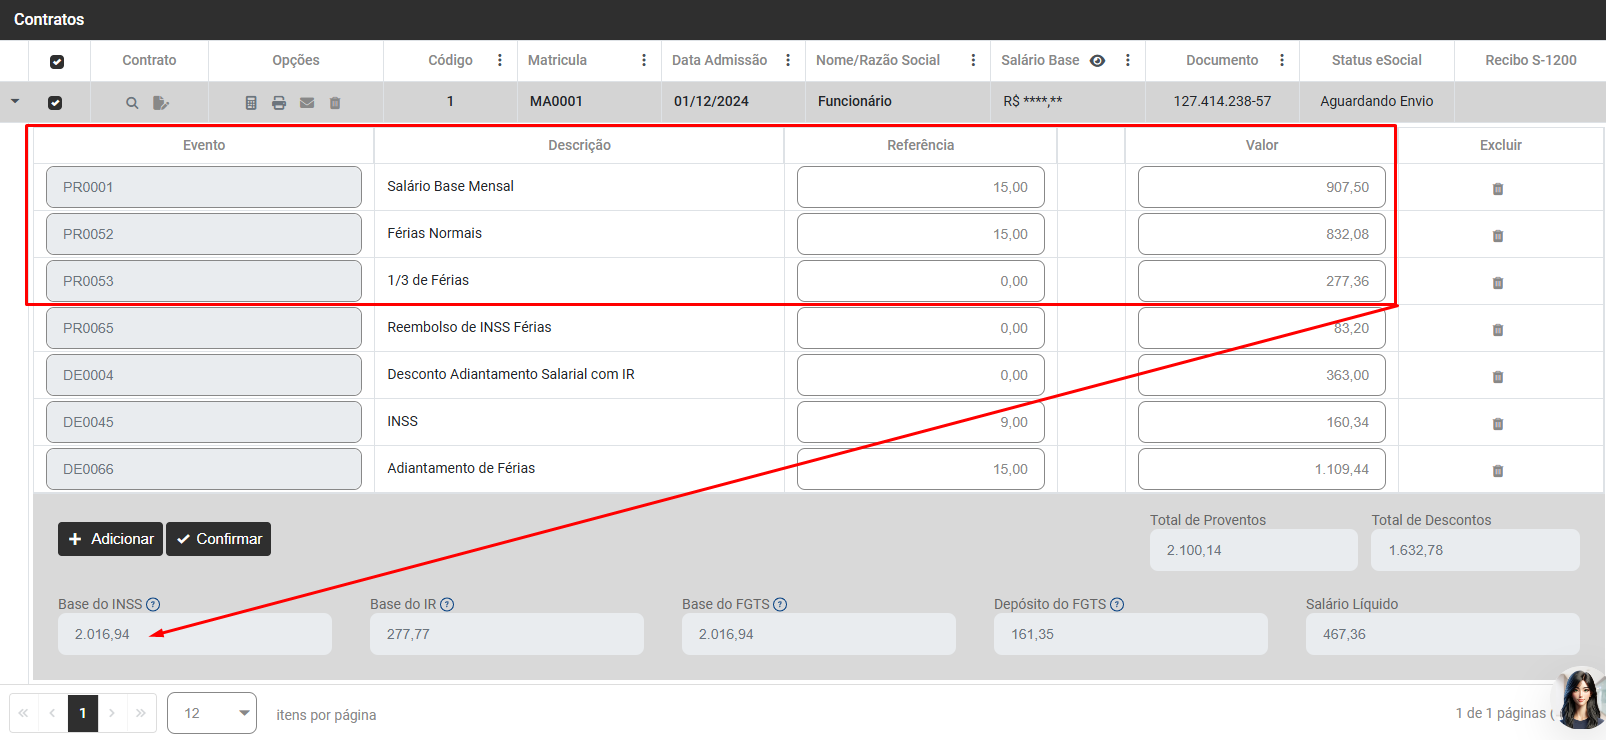Open the virtual assistant avatar
The image size is (1606, 740).
1580,698
